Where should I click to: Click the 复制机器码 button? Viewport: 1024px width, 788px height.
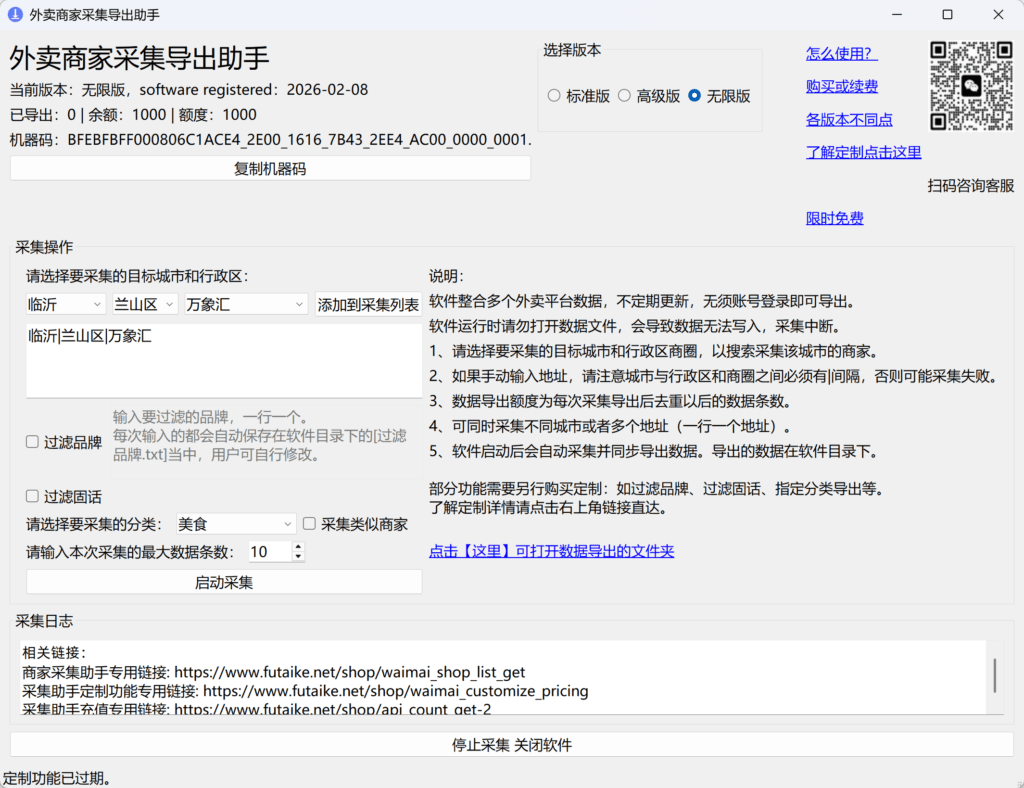pos(269,167)
